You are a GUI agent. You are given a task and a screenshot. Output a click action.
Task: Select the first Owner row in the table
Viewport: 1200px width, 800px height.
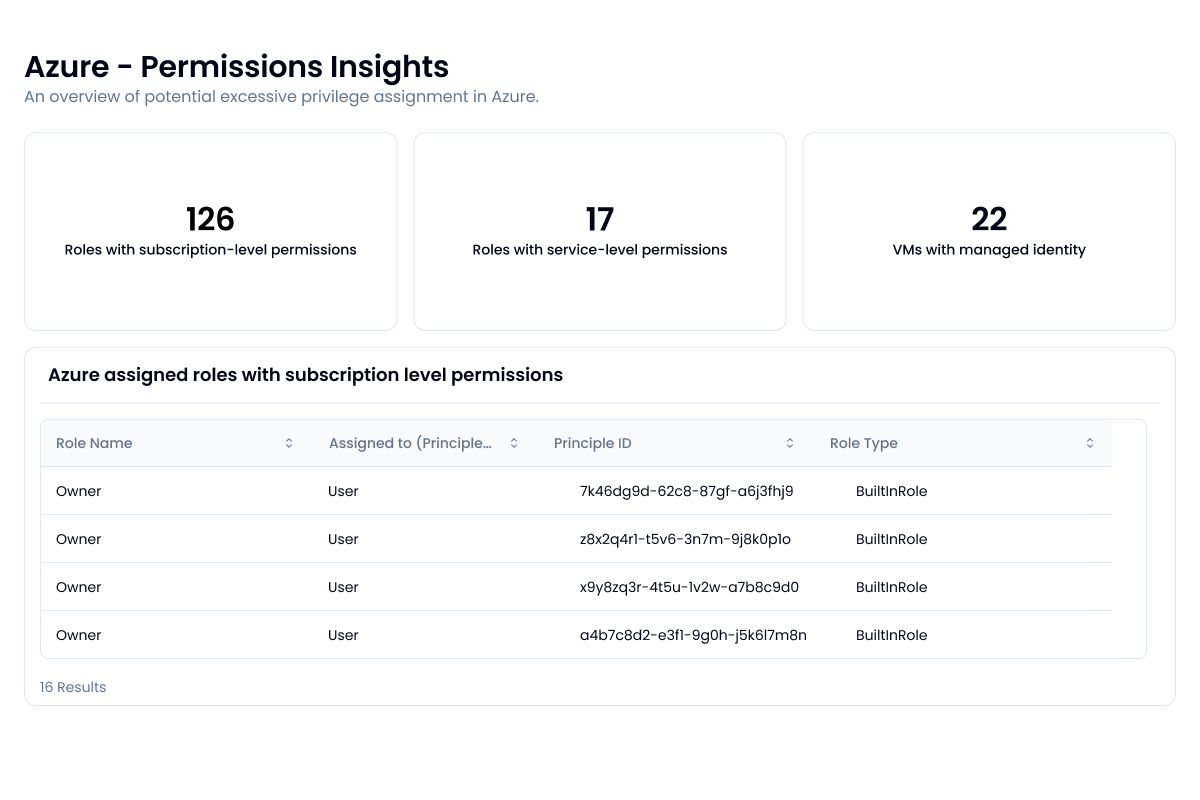click(x=78, y=491)
